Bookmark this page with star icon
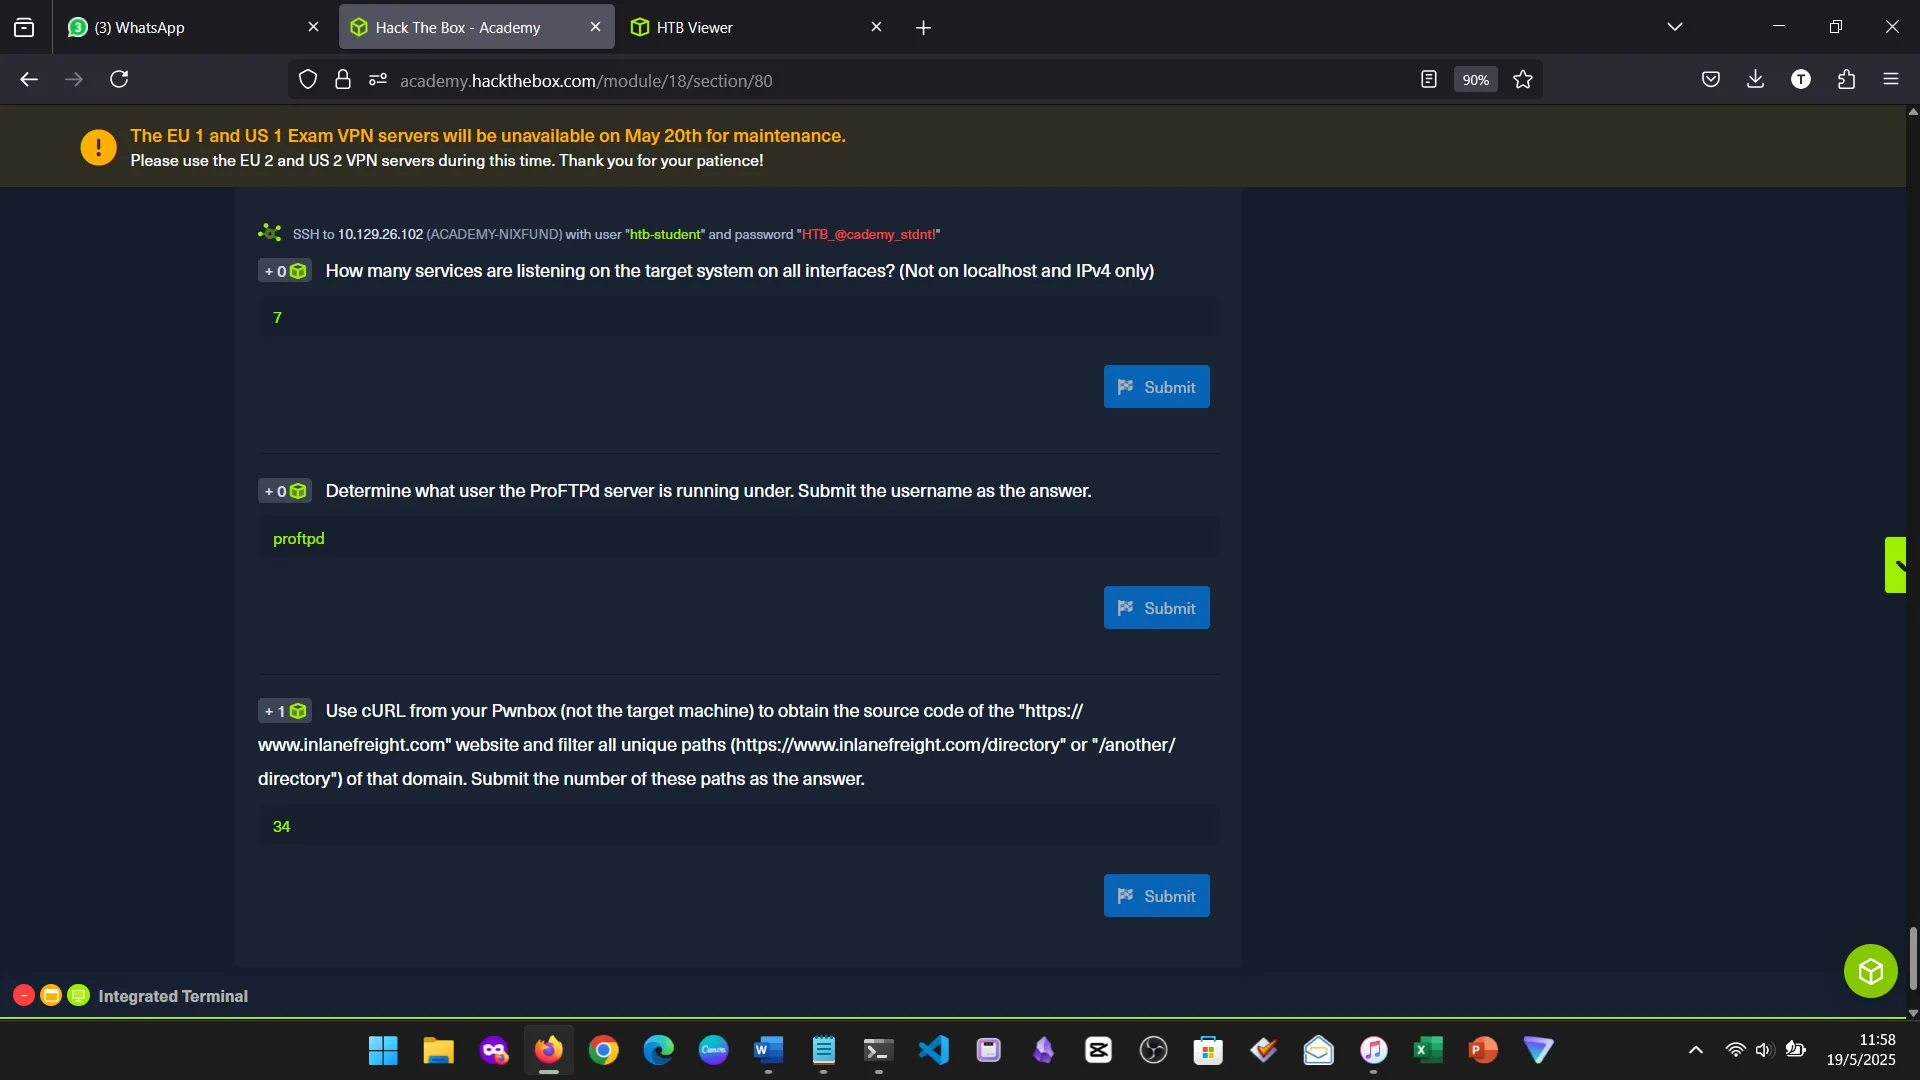 (x=1523, y=80)
